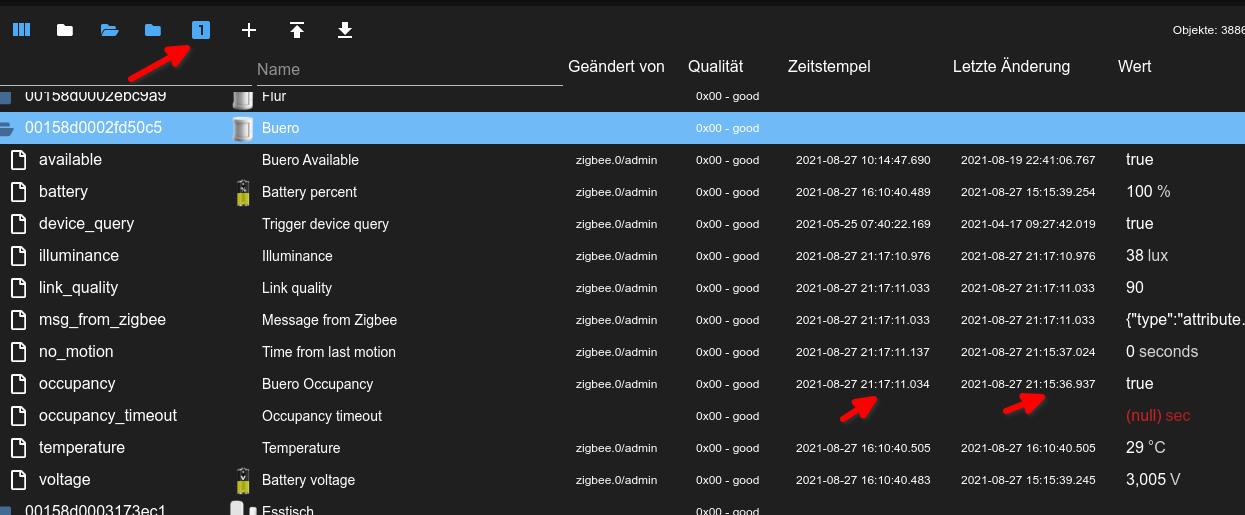
Task: Open the column configuration icon
Action: (21, 30)
